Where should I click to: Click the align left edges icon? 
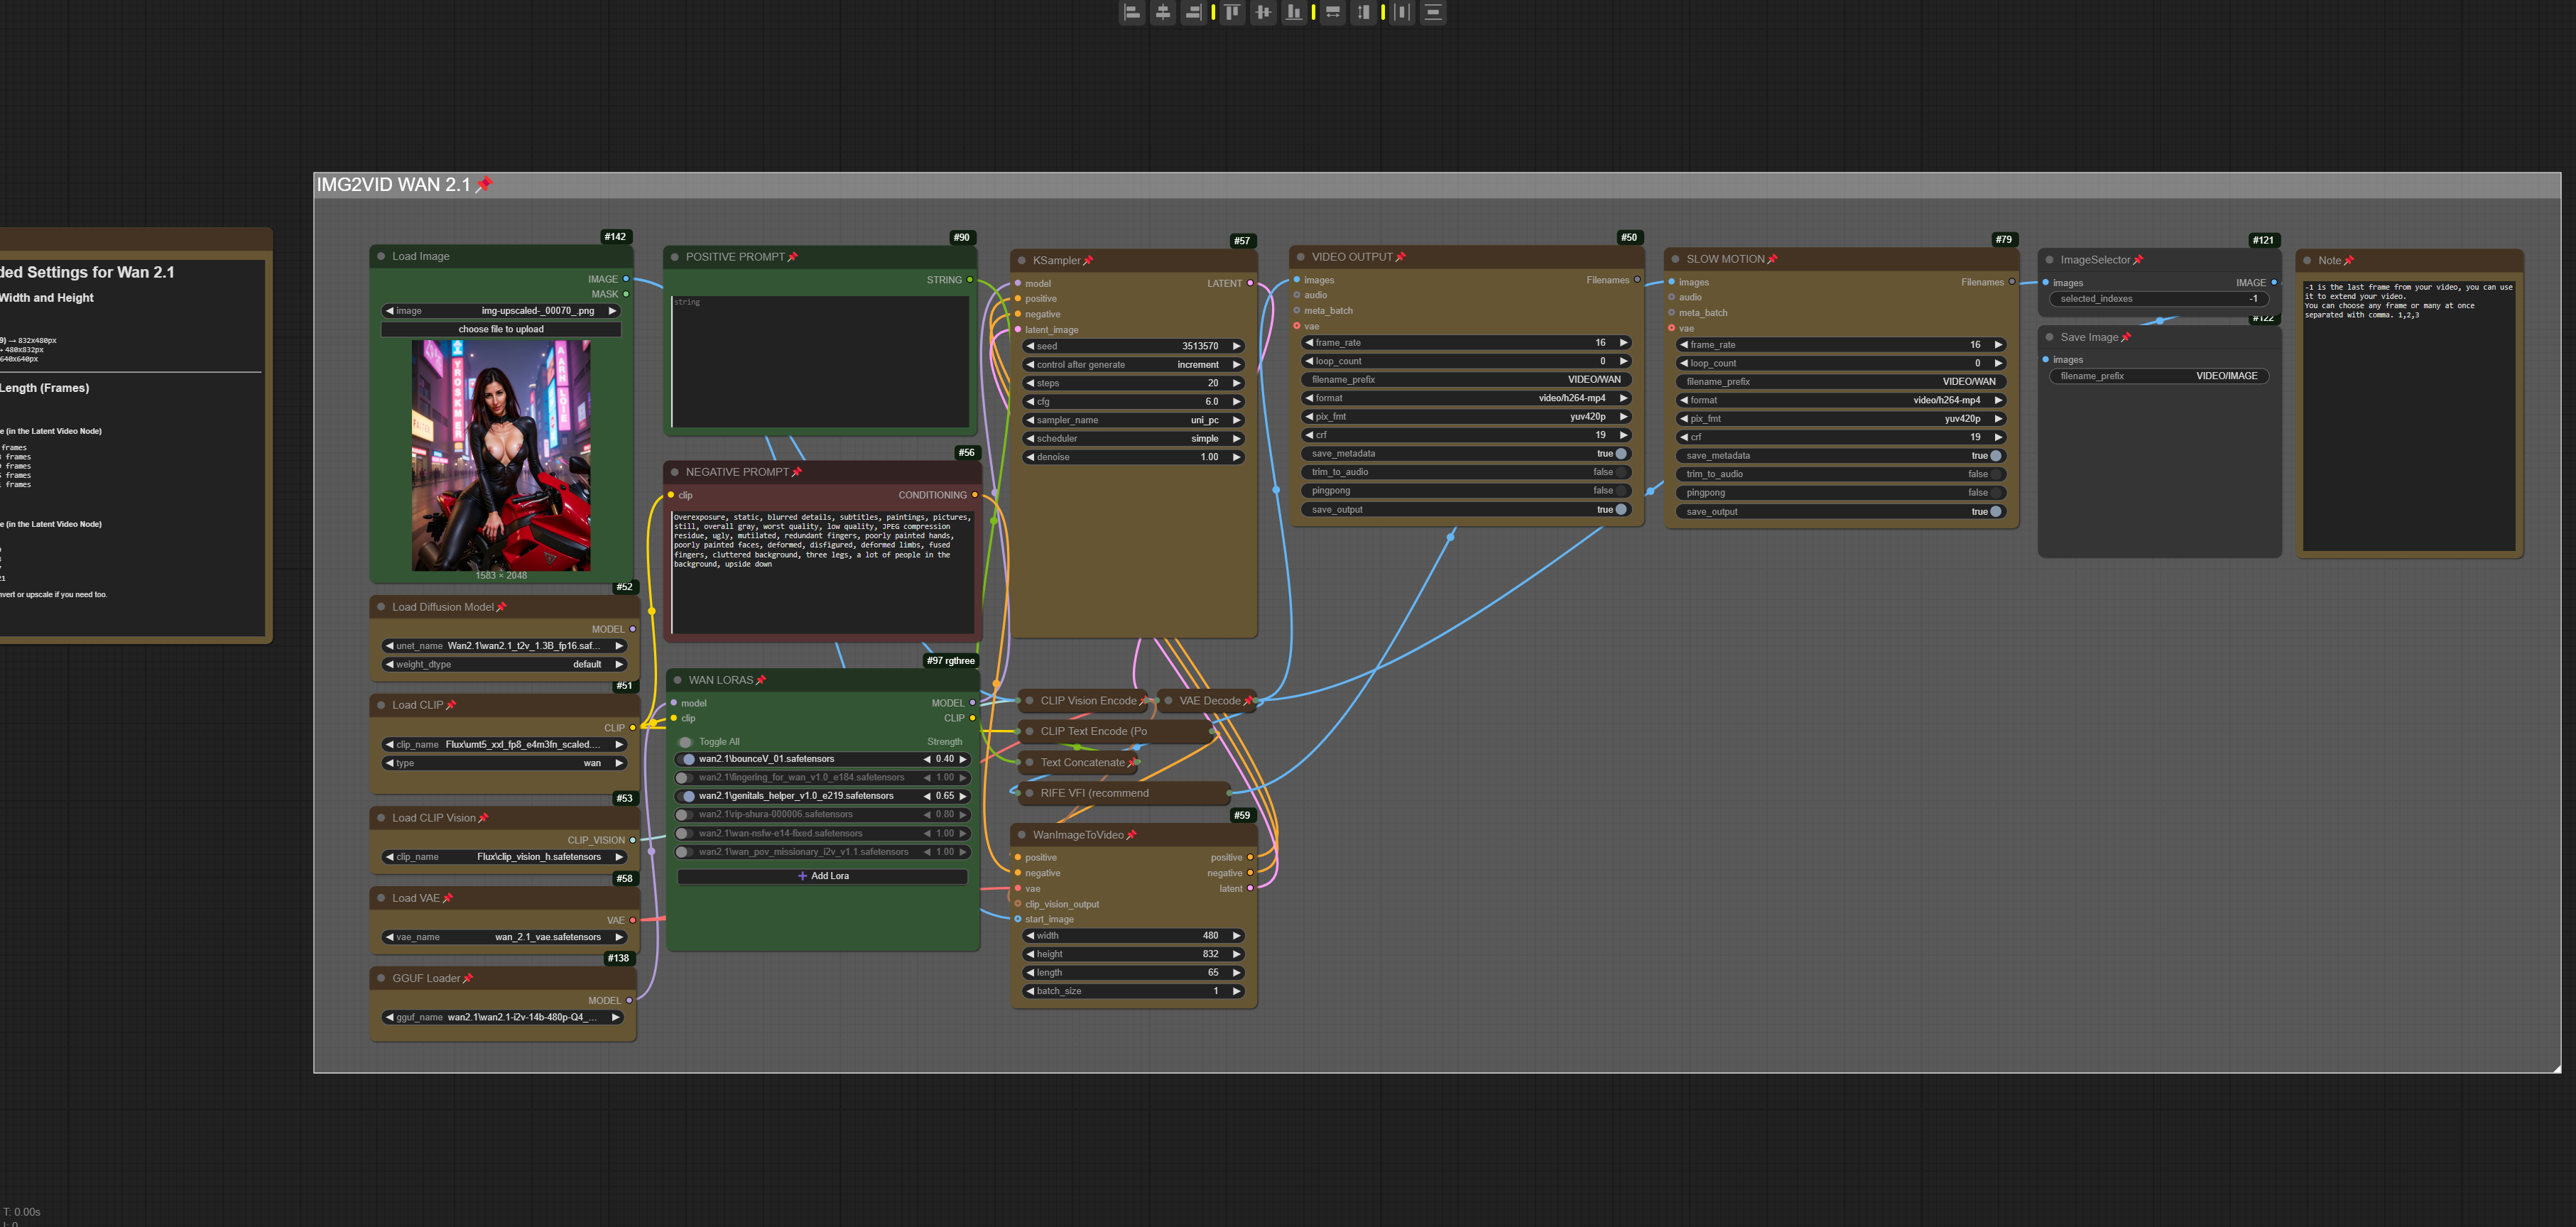(x=1132, y=12)
